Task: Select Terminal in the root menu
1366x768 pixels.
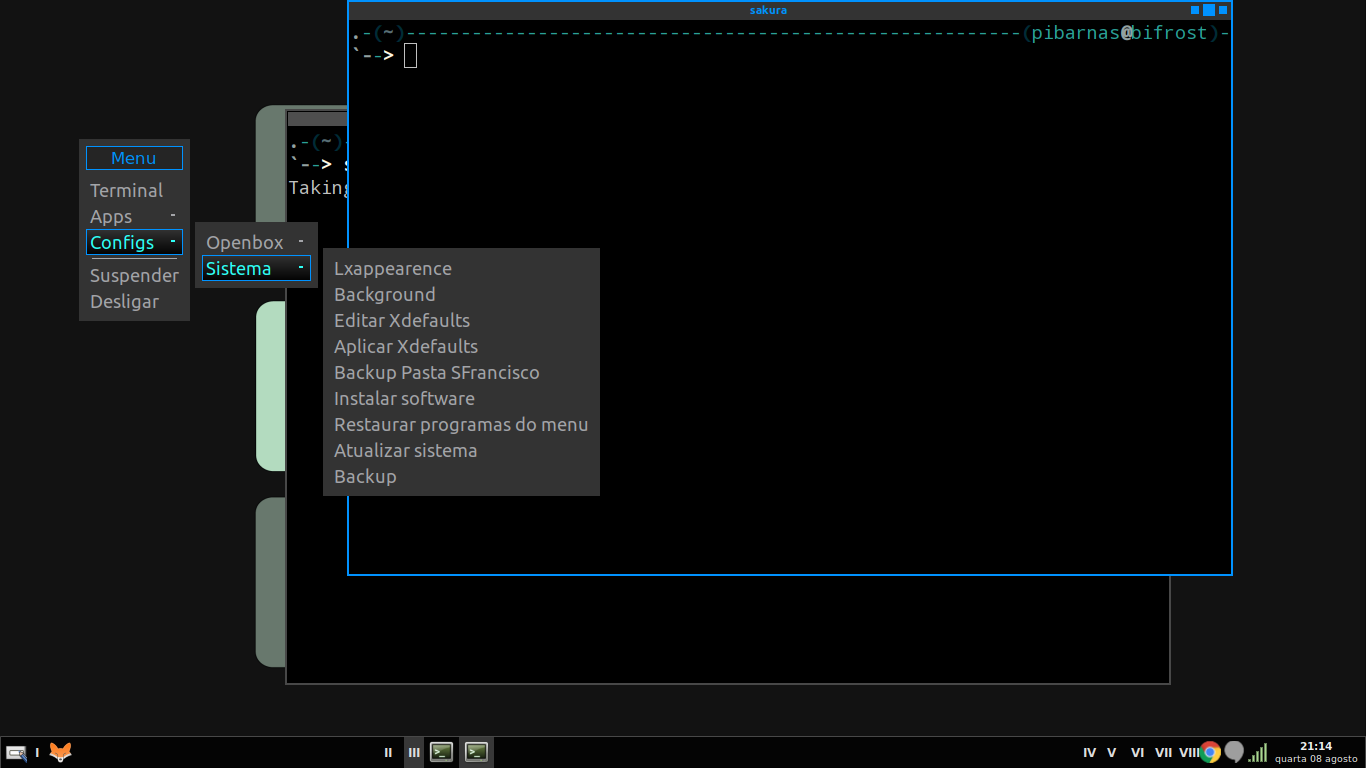Action: coord(134,190)
